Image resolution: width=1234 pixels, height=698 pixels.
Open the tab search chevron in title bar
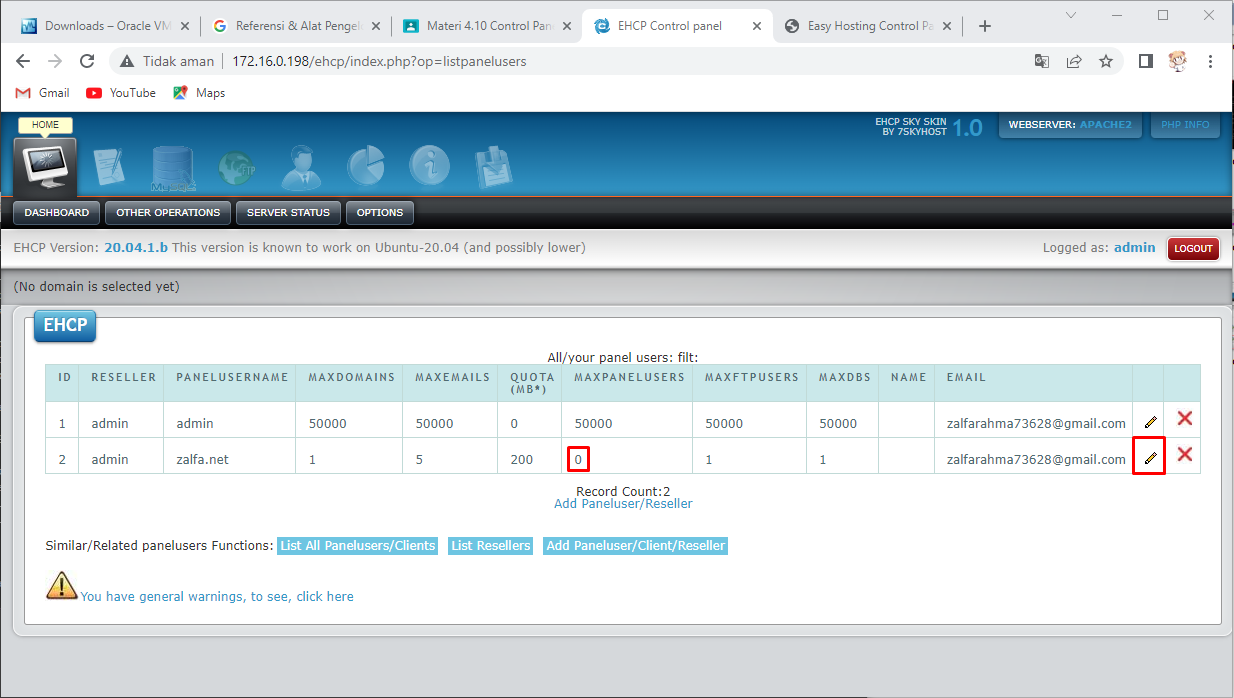(x=1071, y=15)
